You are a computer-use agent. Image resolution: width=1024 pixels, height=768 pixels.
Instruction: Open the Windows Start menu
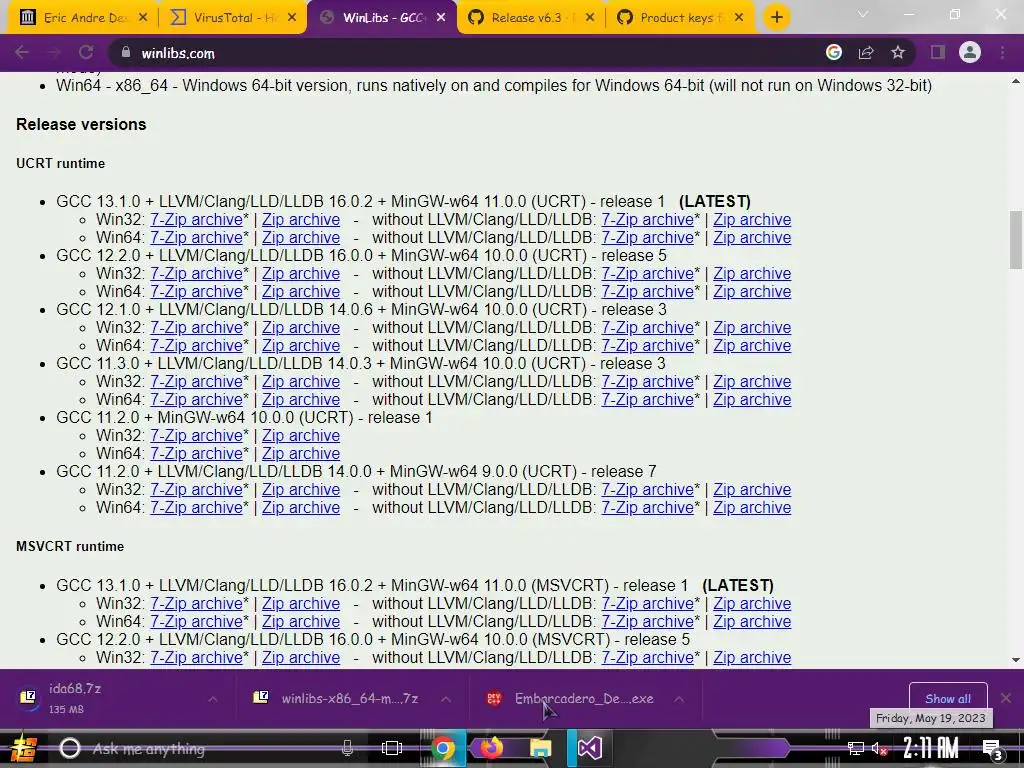point(22,748)
